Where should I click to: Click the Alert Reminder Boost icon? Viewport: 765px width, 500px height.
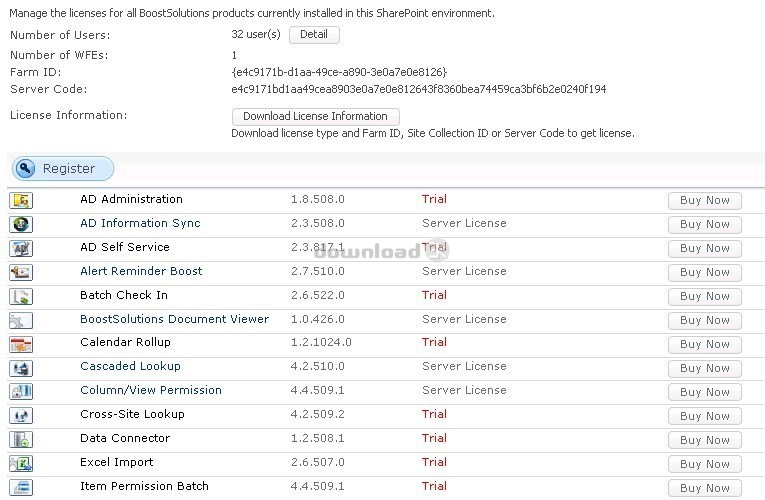point(21,272)
